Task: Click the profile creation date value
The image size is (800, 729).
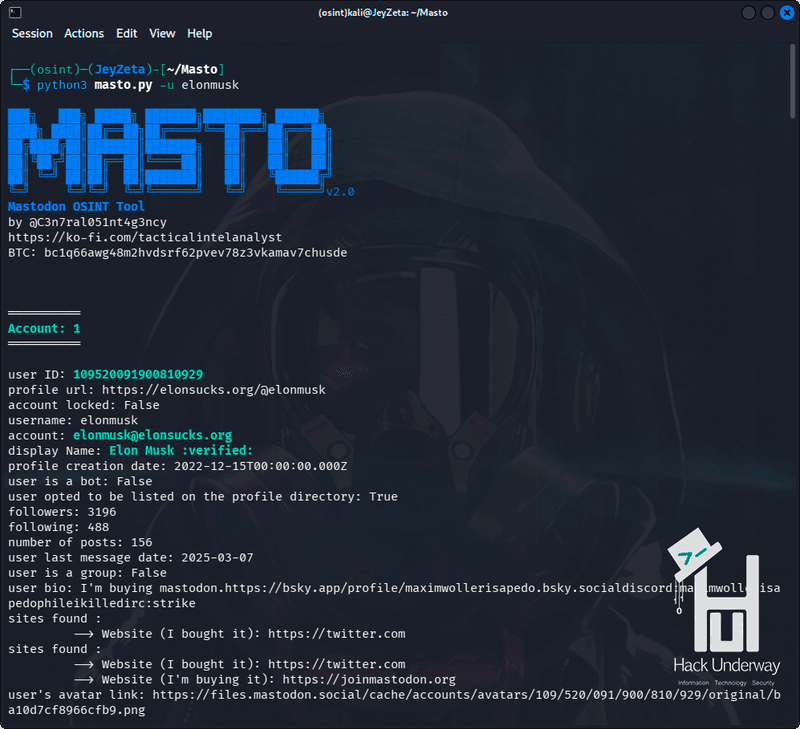Action: click(261, 466)
